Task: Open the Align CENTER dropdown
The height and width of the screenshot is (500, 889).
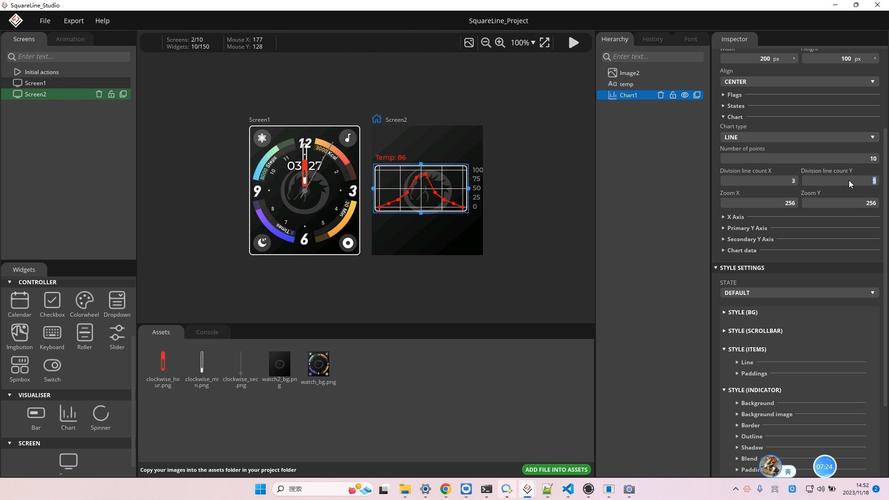Action: (x=798, y=82)
